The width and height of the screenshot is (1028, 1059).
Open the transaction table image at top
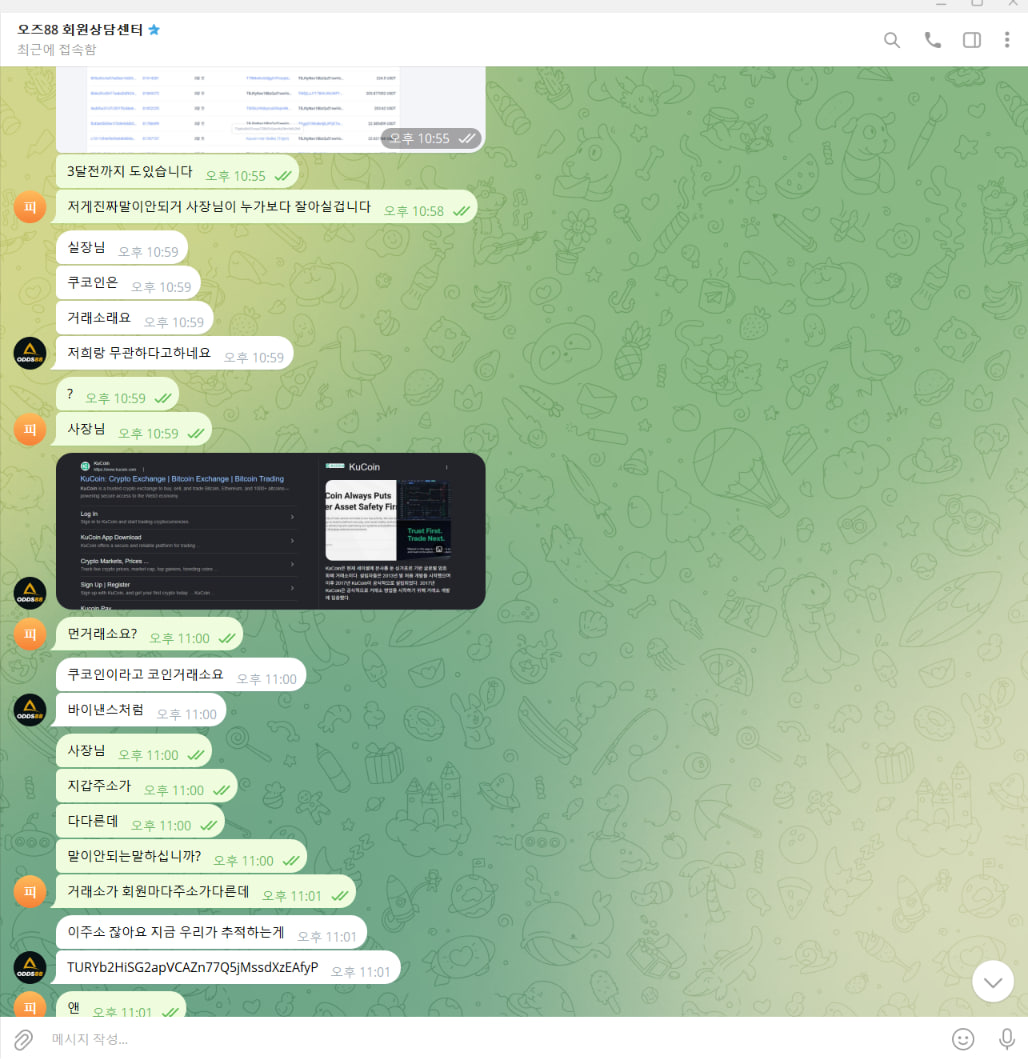[271, 109]
